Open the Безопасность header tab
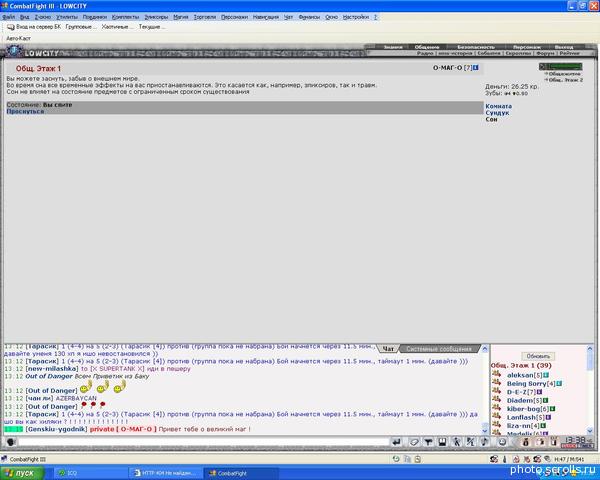The image size is (600, 480). click(476, 47)
